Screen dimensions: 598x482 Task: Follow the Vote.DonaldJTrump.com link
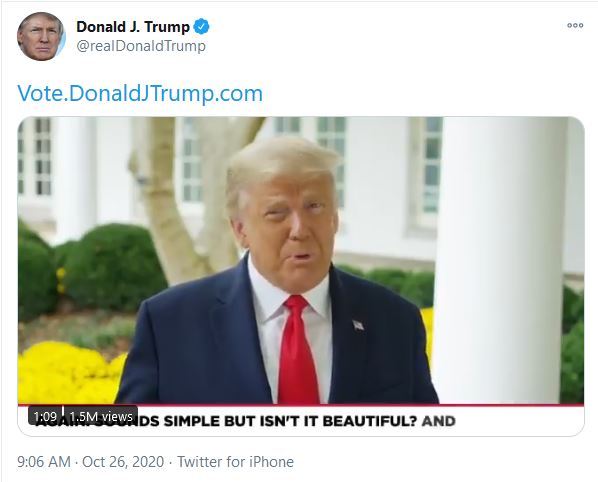pos(140,93)
